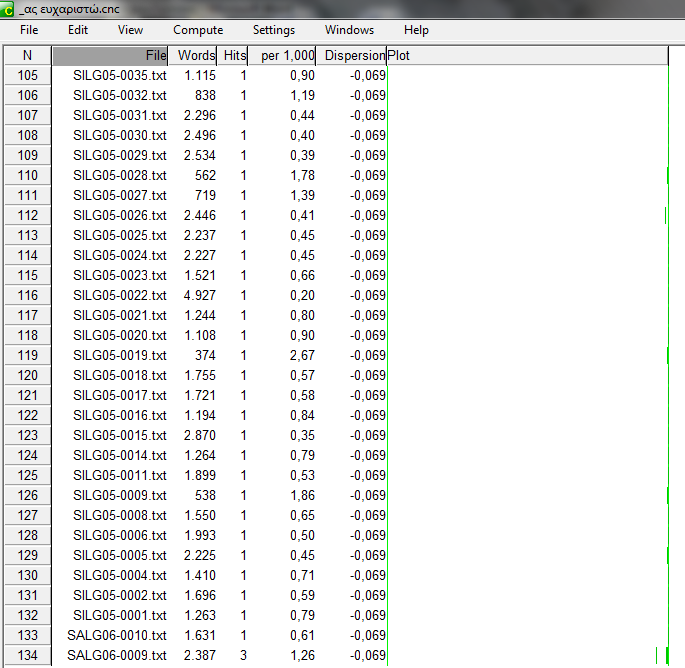Screen dimensions: 685x668
Task: Select file SILG05-0021.txt
Action: [120, 316]
